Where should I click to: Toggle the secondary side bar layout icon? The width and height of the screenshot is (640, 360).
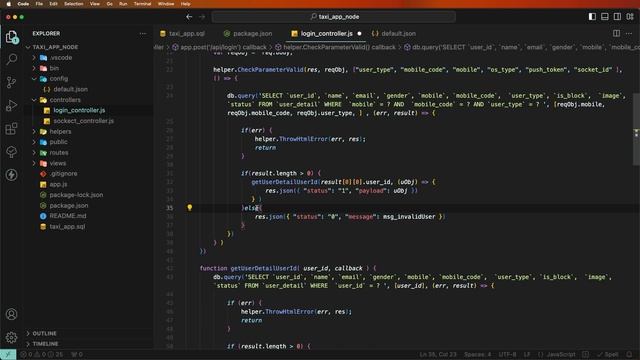tap(617, 17)
